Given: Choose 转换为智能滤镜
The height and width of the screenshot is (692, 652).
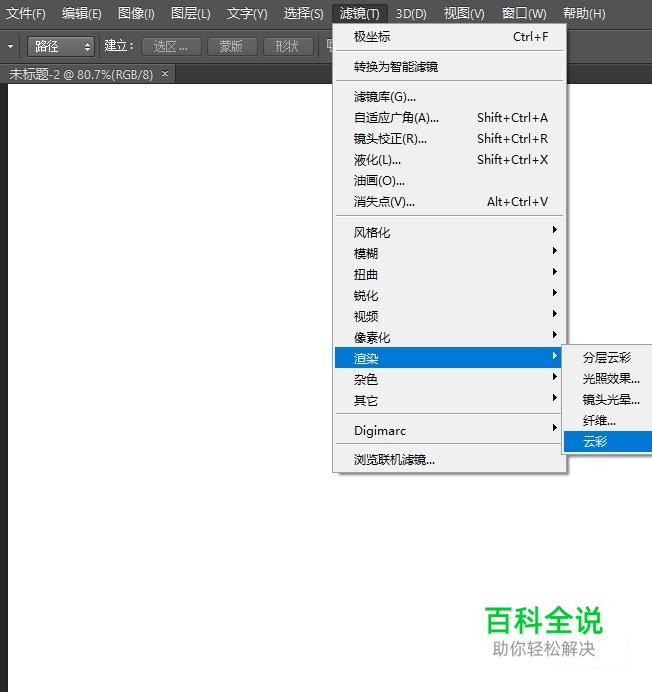Looking at the screenshot, I should (x=450, y=67).
